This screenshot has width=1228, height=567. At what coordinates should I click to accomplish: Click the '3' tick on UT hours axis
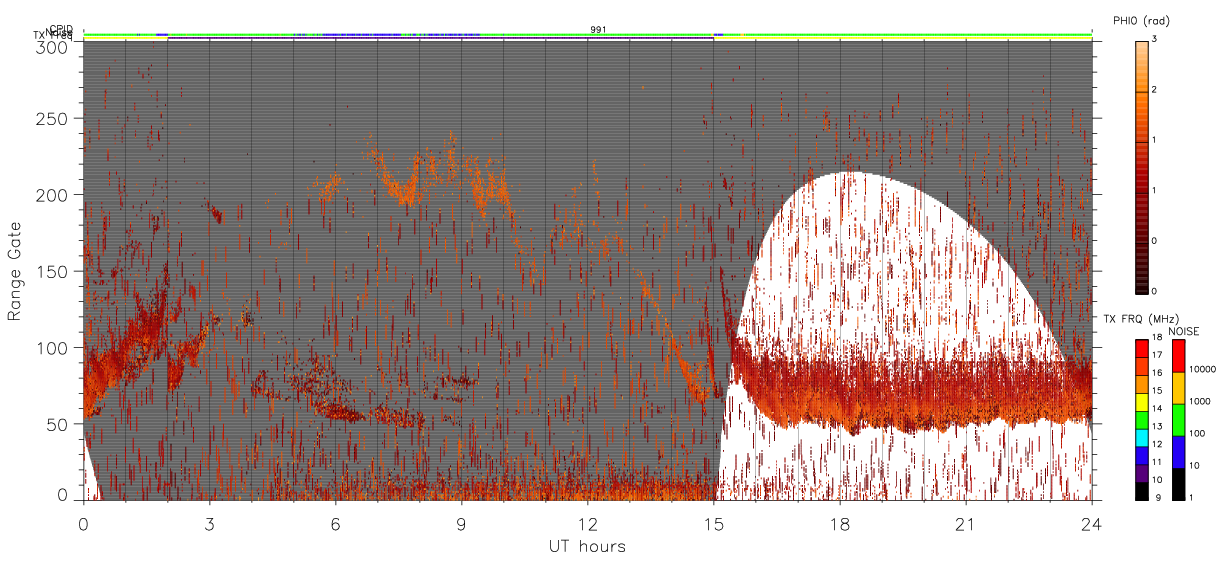tap(210, 523)
